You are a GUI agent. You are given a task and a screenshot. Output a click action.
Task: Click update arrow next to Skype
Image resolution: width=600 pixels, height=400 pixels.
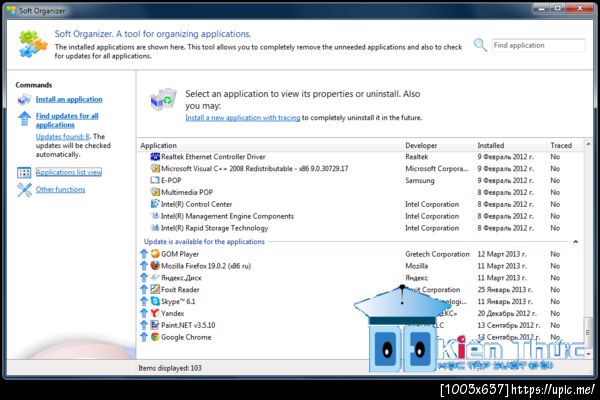click(x=144, y=301)
